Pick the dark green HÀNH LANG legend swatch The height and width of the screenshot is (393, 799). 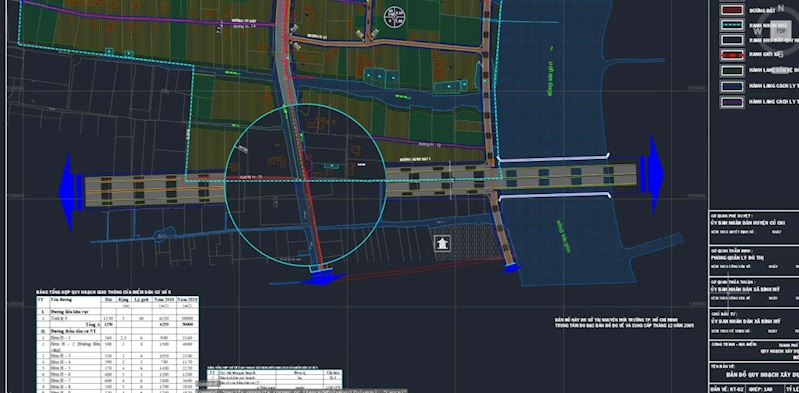coord(732,71)
